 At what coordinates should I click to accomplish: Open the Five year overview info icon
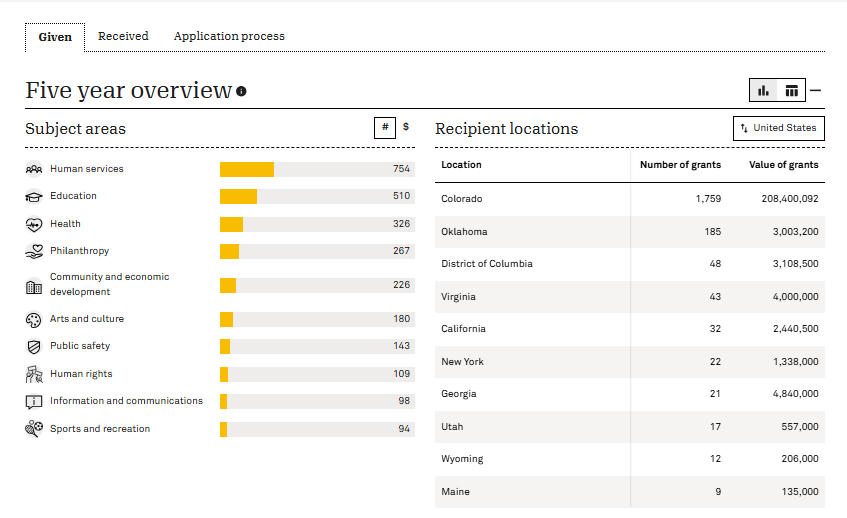(x=241, y=92)
